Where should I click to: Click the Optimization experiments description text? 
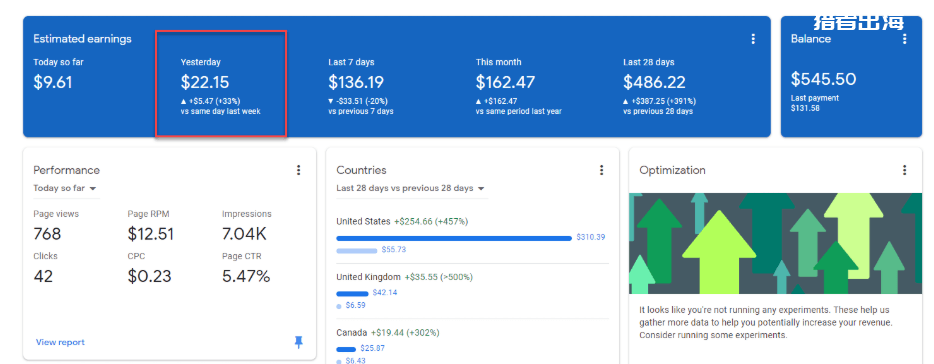click(765, 323)
